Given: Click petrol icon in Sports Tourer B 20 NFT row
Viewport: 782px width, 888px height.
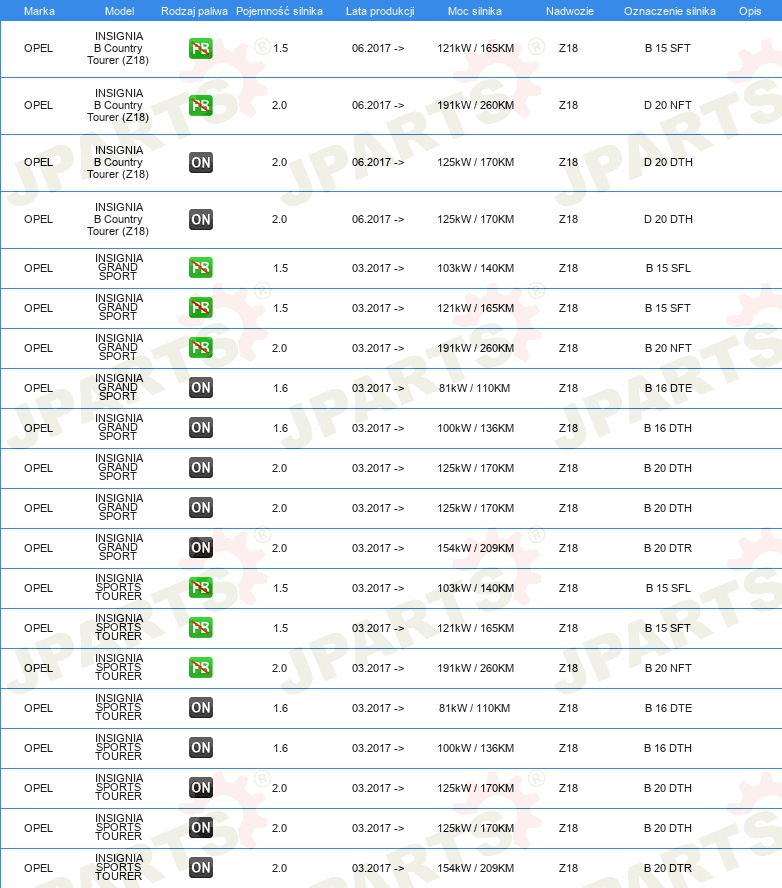Looking at the screenshot, I should (x=200, y=668).
